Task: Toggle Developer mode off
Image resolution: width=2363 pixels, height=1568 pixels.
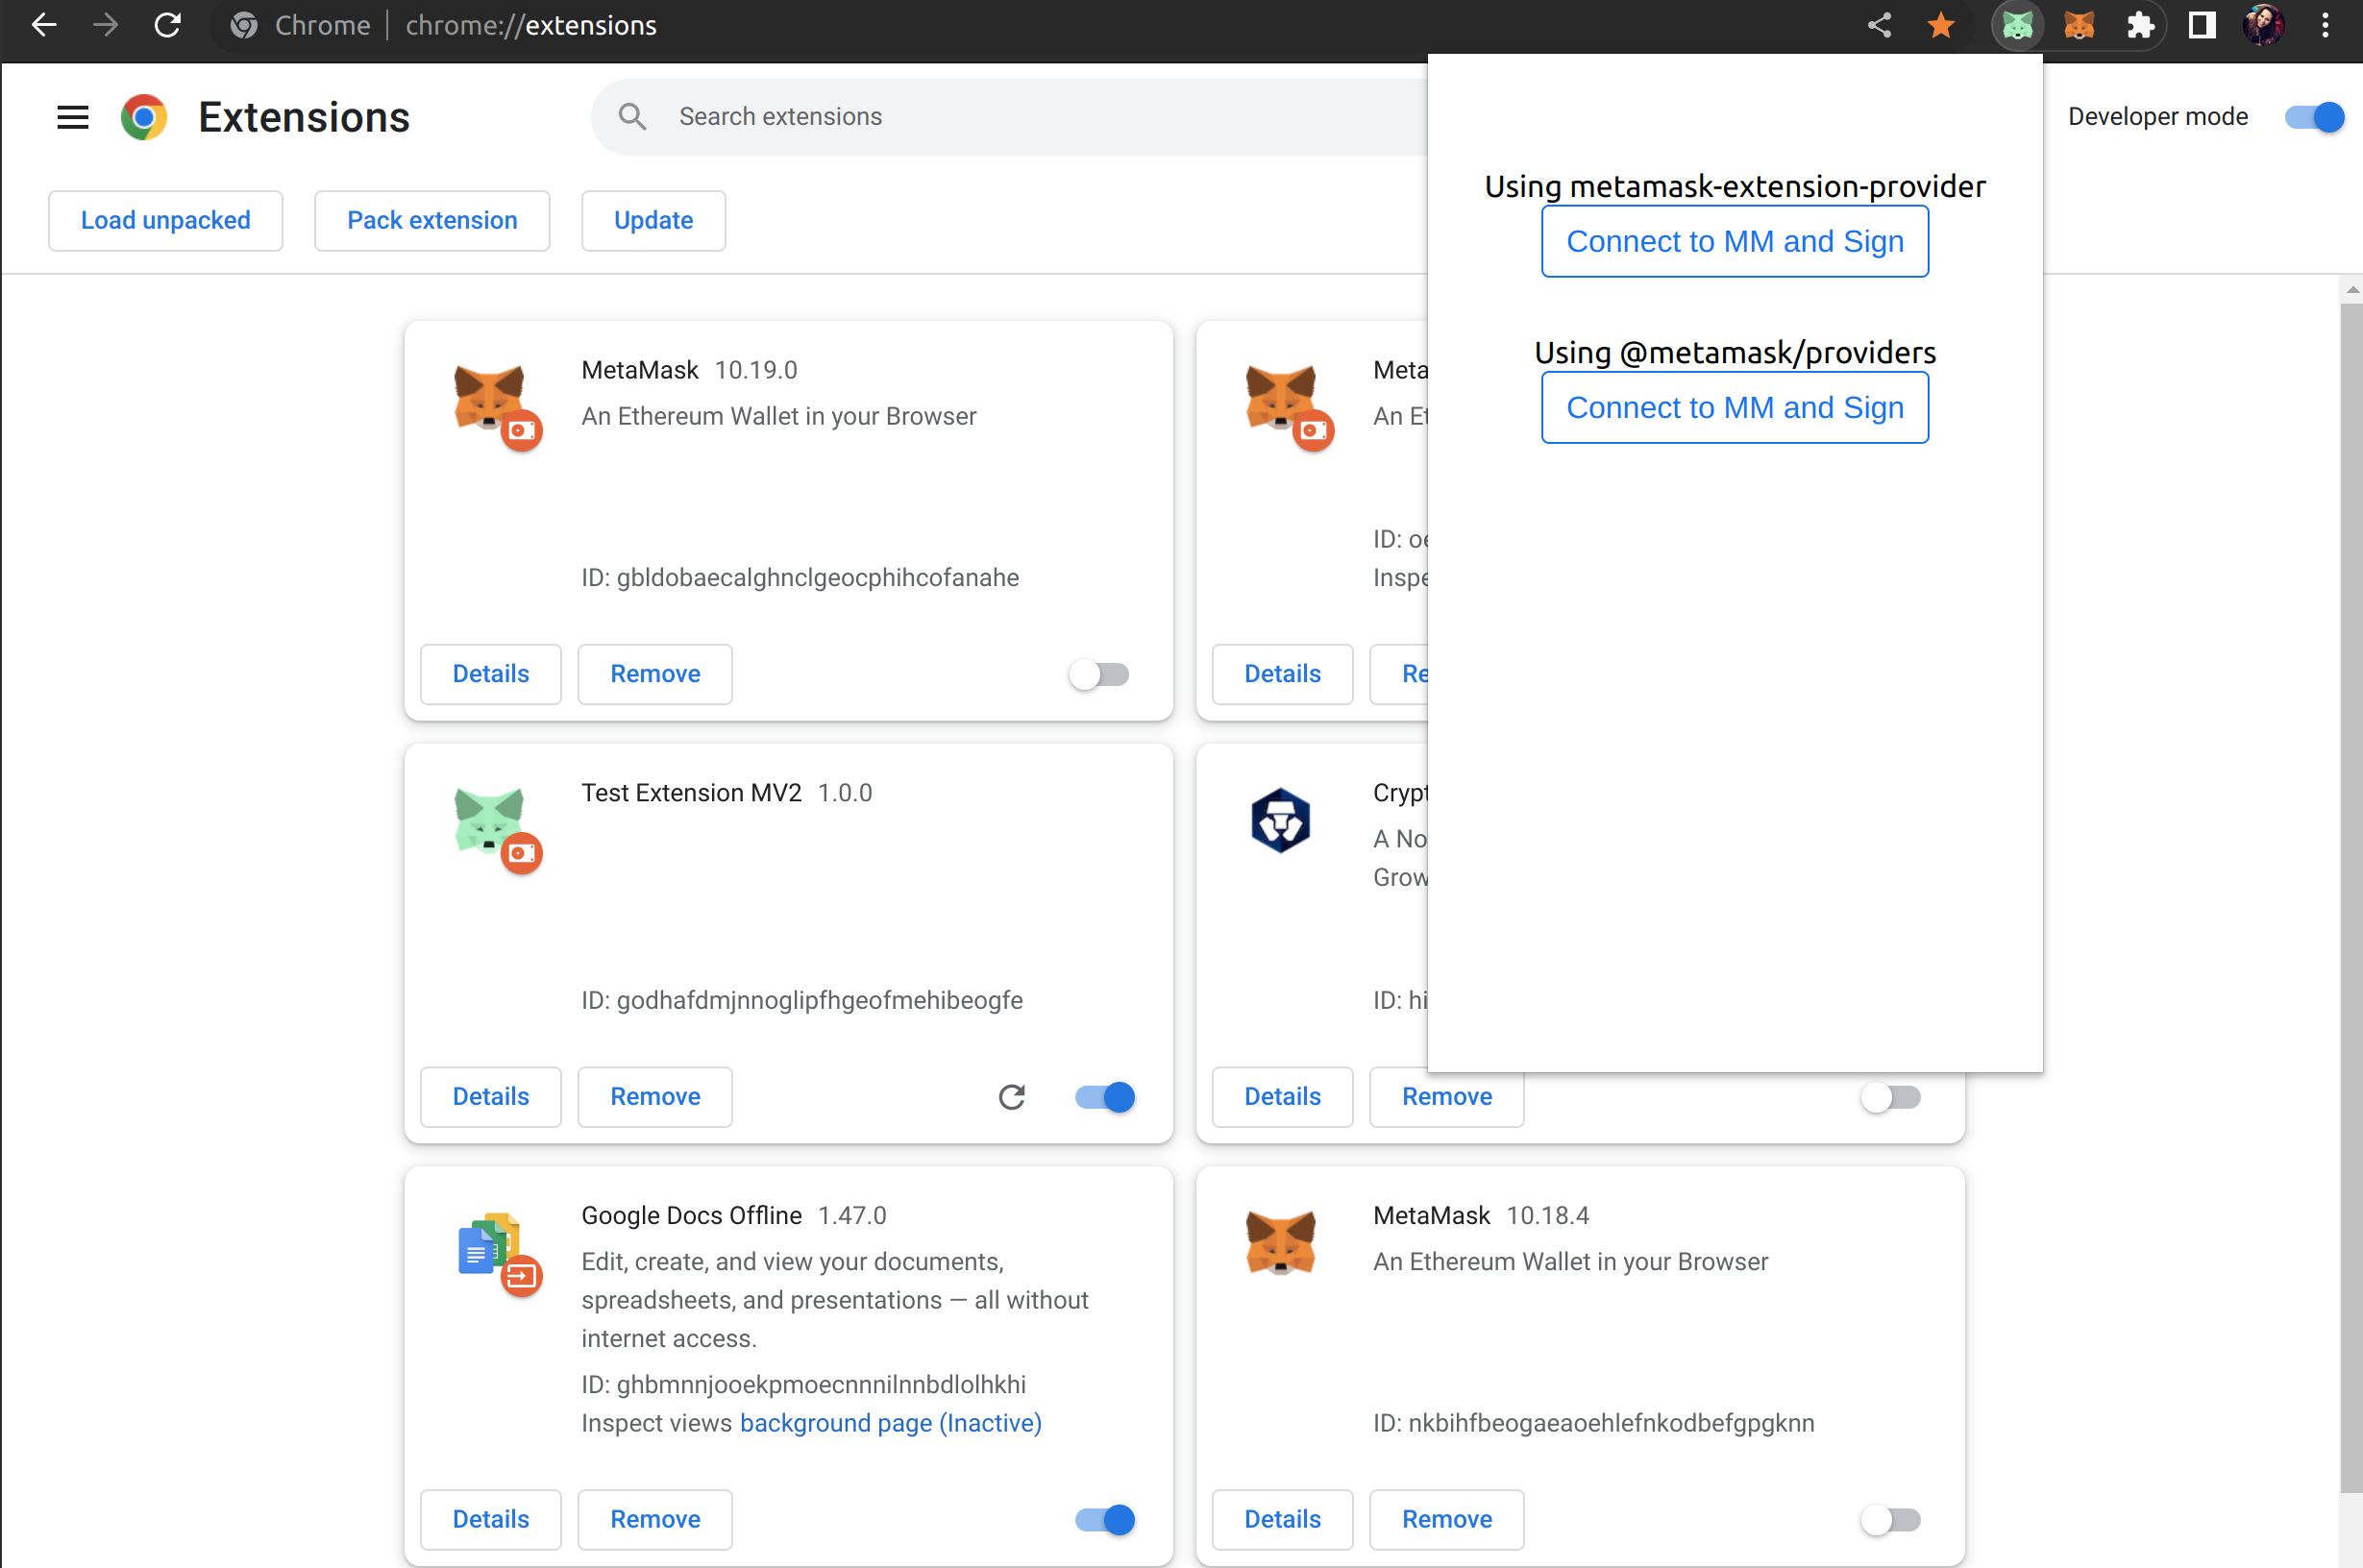Action: coord(2313,117)
